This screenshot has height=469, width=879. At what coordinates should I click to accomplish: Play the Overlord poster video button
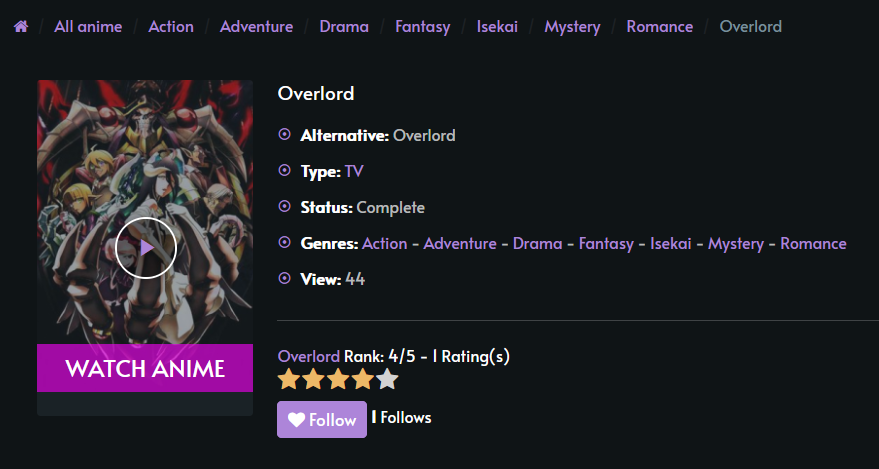pyautogui.click(x=146, y=248)
